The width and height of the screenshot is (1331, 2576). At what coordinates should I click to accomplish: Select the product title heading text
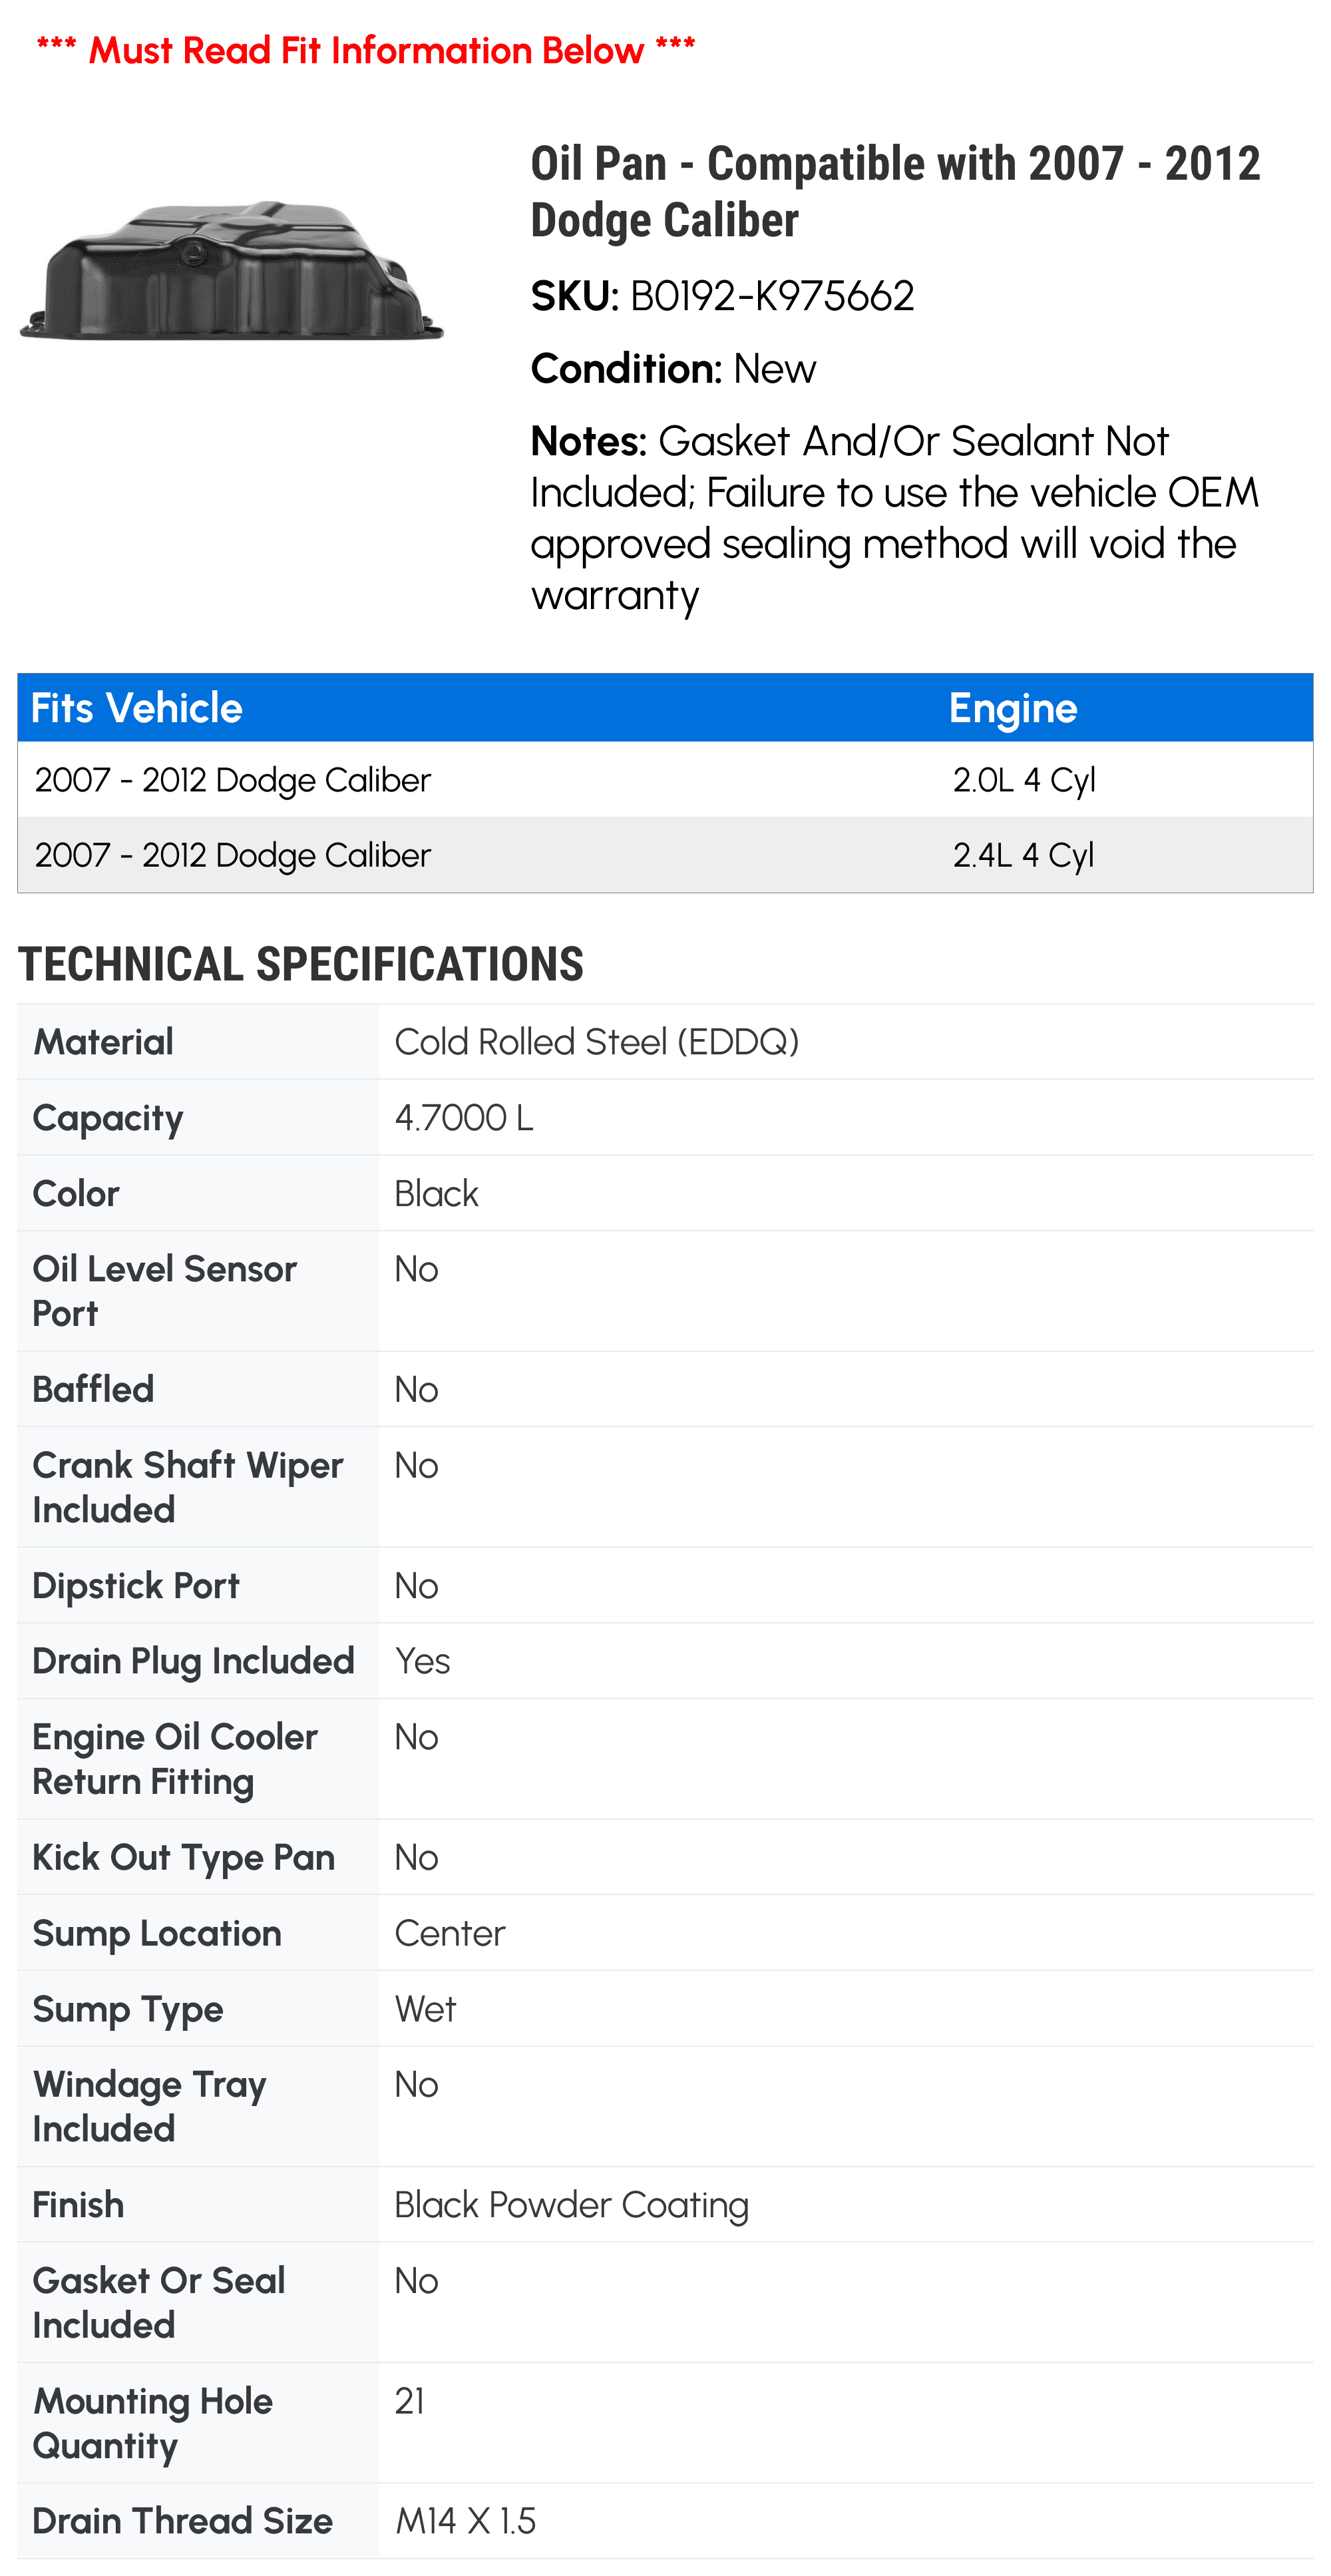pos(895,191)
